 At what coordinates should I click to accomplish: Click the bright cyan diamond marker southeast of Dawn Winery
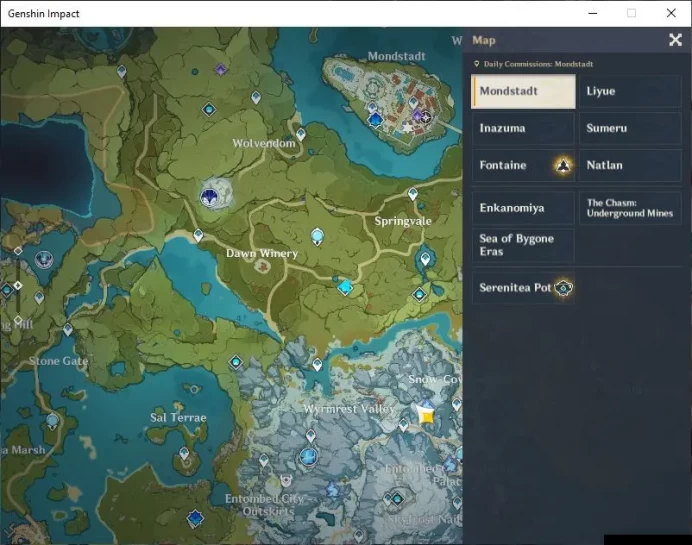(x=345, y=287)
